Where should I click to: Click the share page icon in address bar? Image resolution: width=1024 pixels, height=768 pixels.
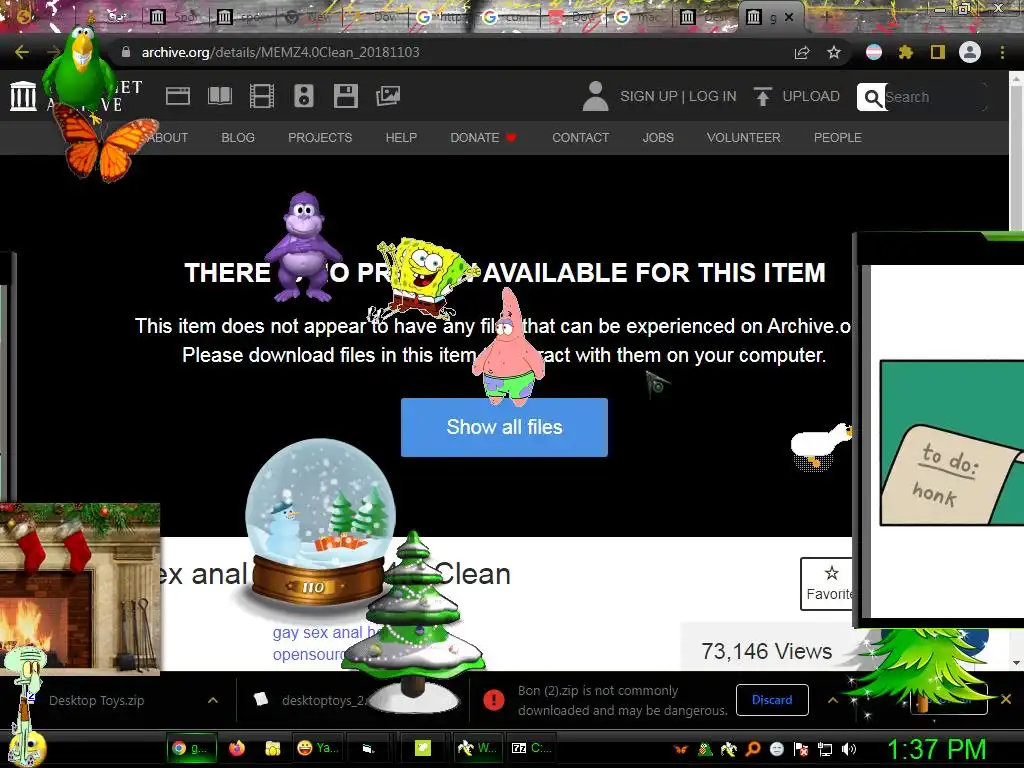802,52
